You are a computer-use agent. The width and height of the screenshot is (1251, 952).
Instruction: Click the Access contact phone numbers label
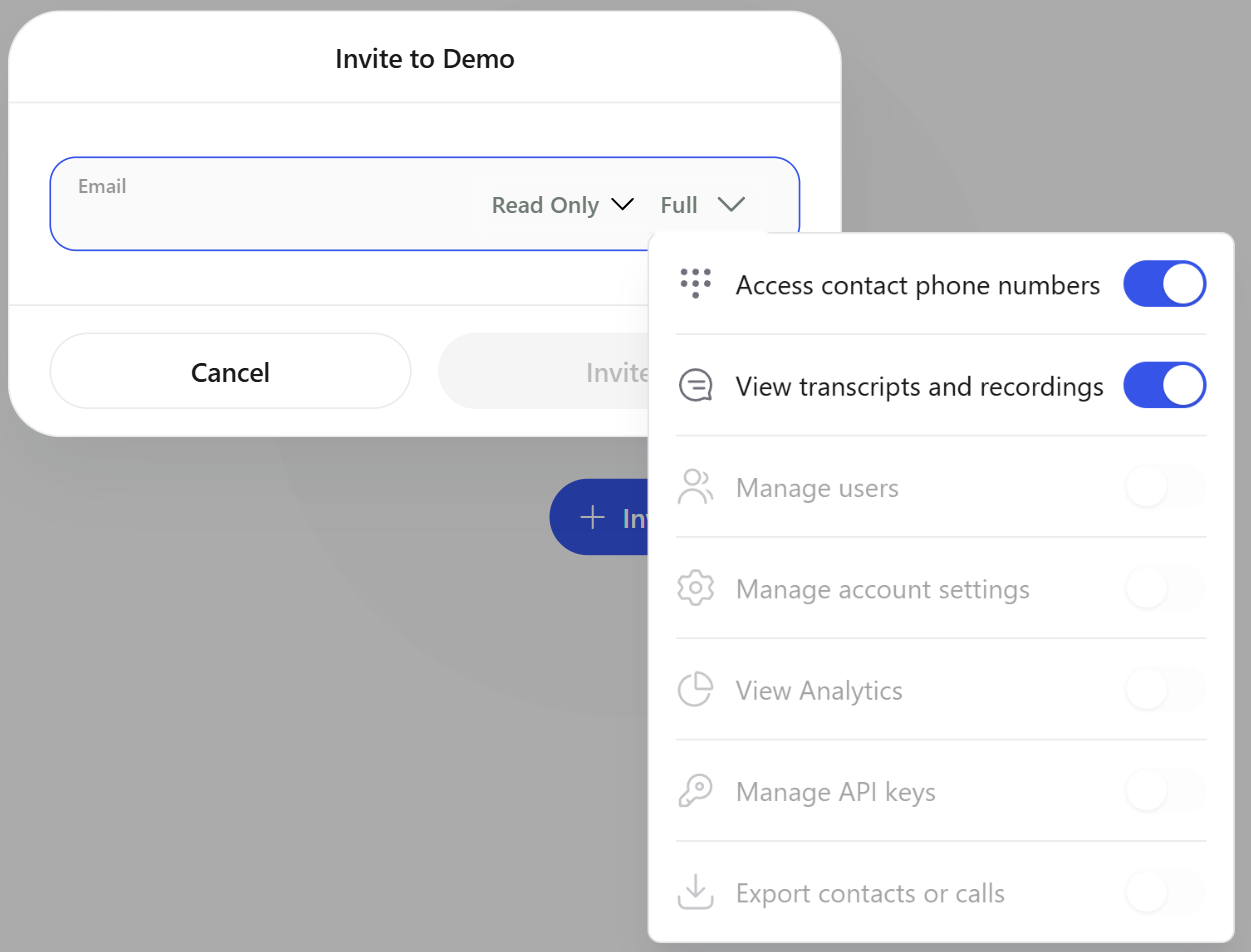[x=918, y=285]
